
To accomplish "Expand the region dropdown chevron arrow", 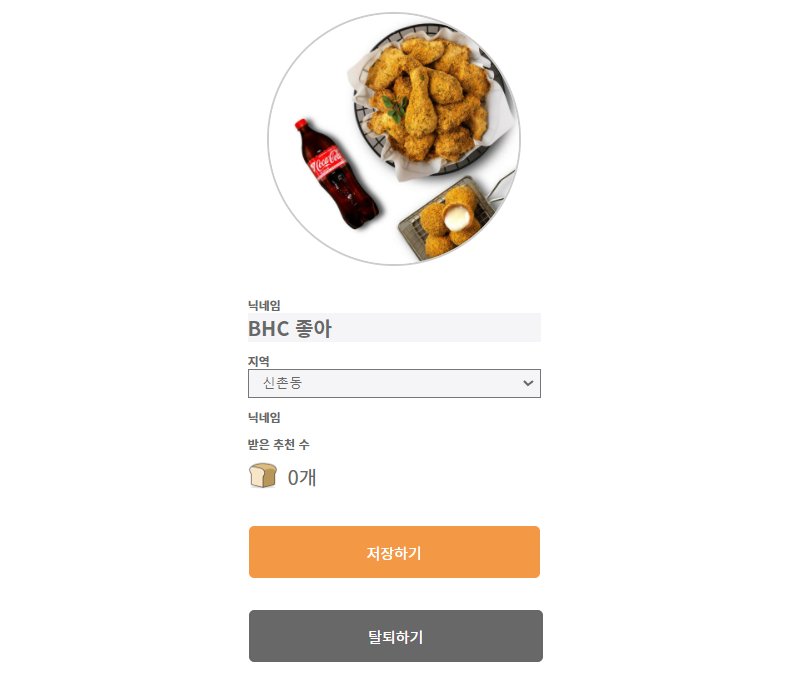I will click(528, 383).
